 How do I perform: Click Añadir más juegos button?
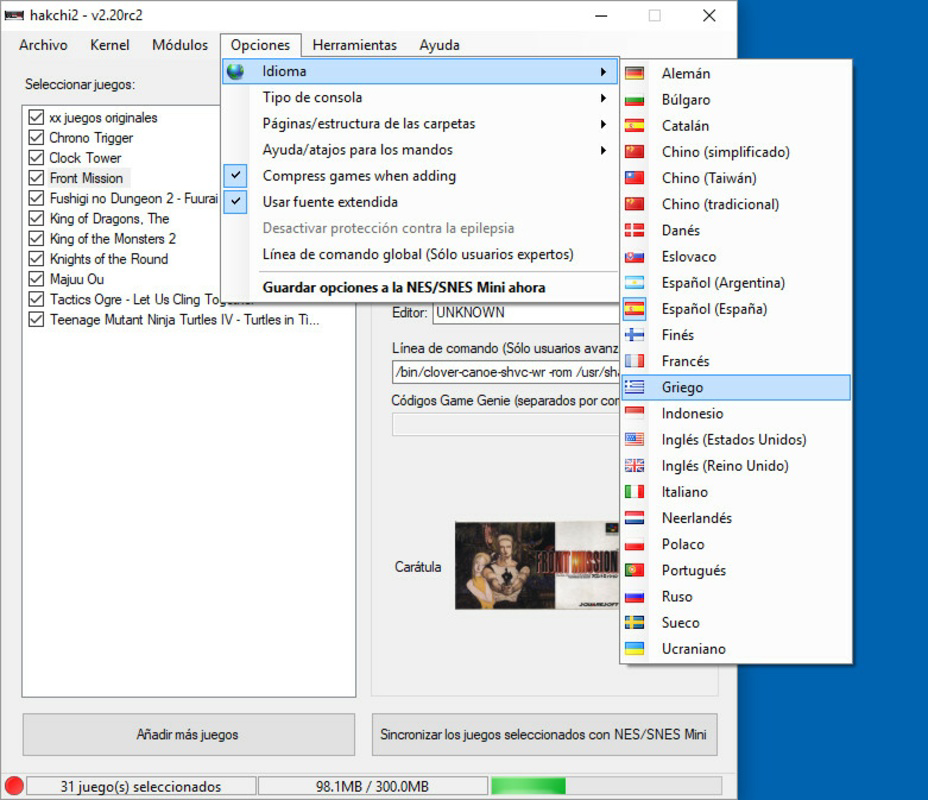pyautogui.click(x=189, y=734)
